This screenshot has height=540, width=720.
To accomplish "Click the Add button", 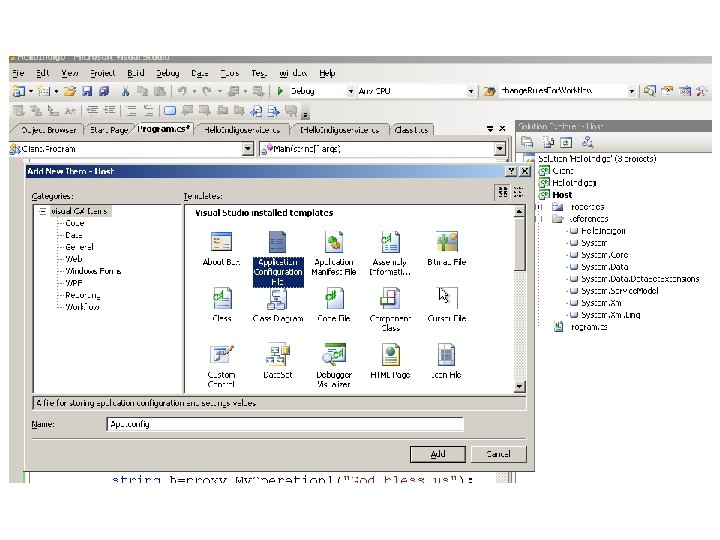I will (x=438, y=454).
